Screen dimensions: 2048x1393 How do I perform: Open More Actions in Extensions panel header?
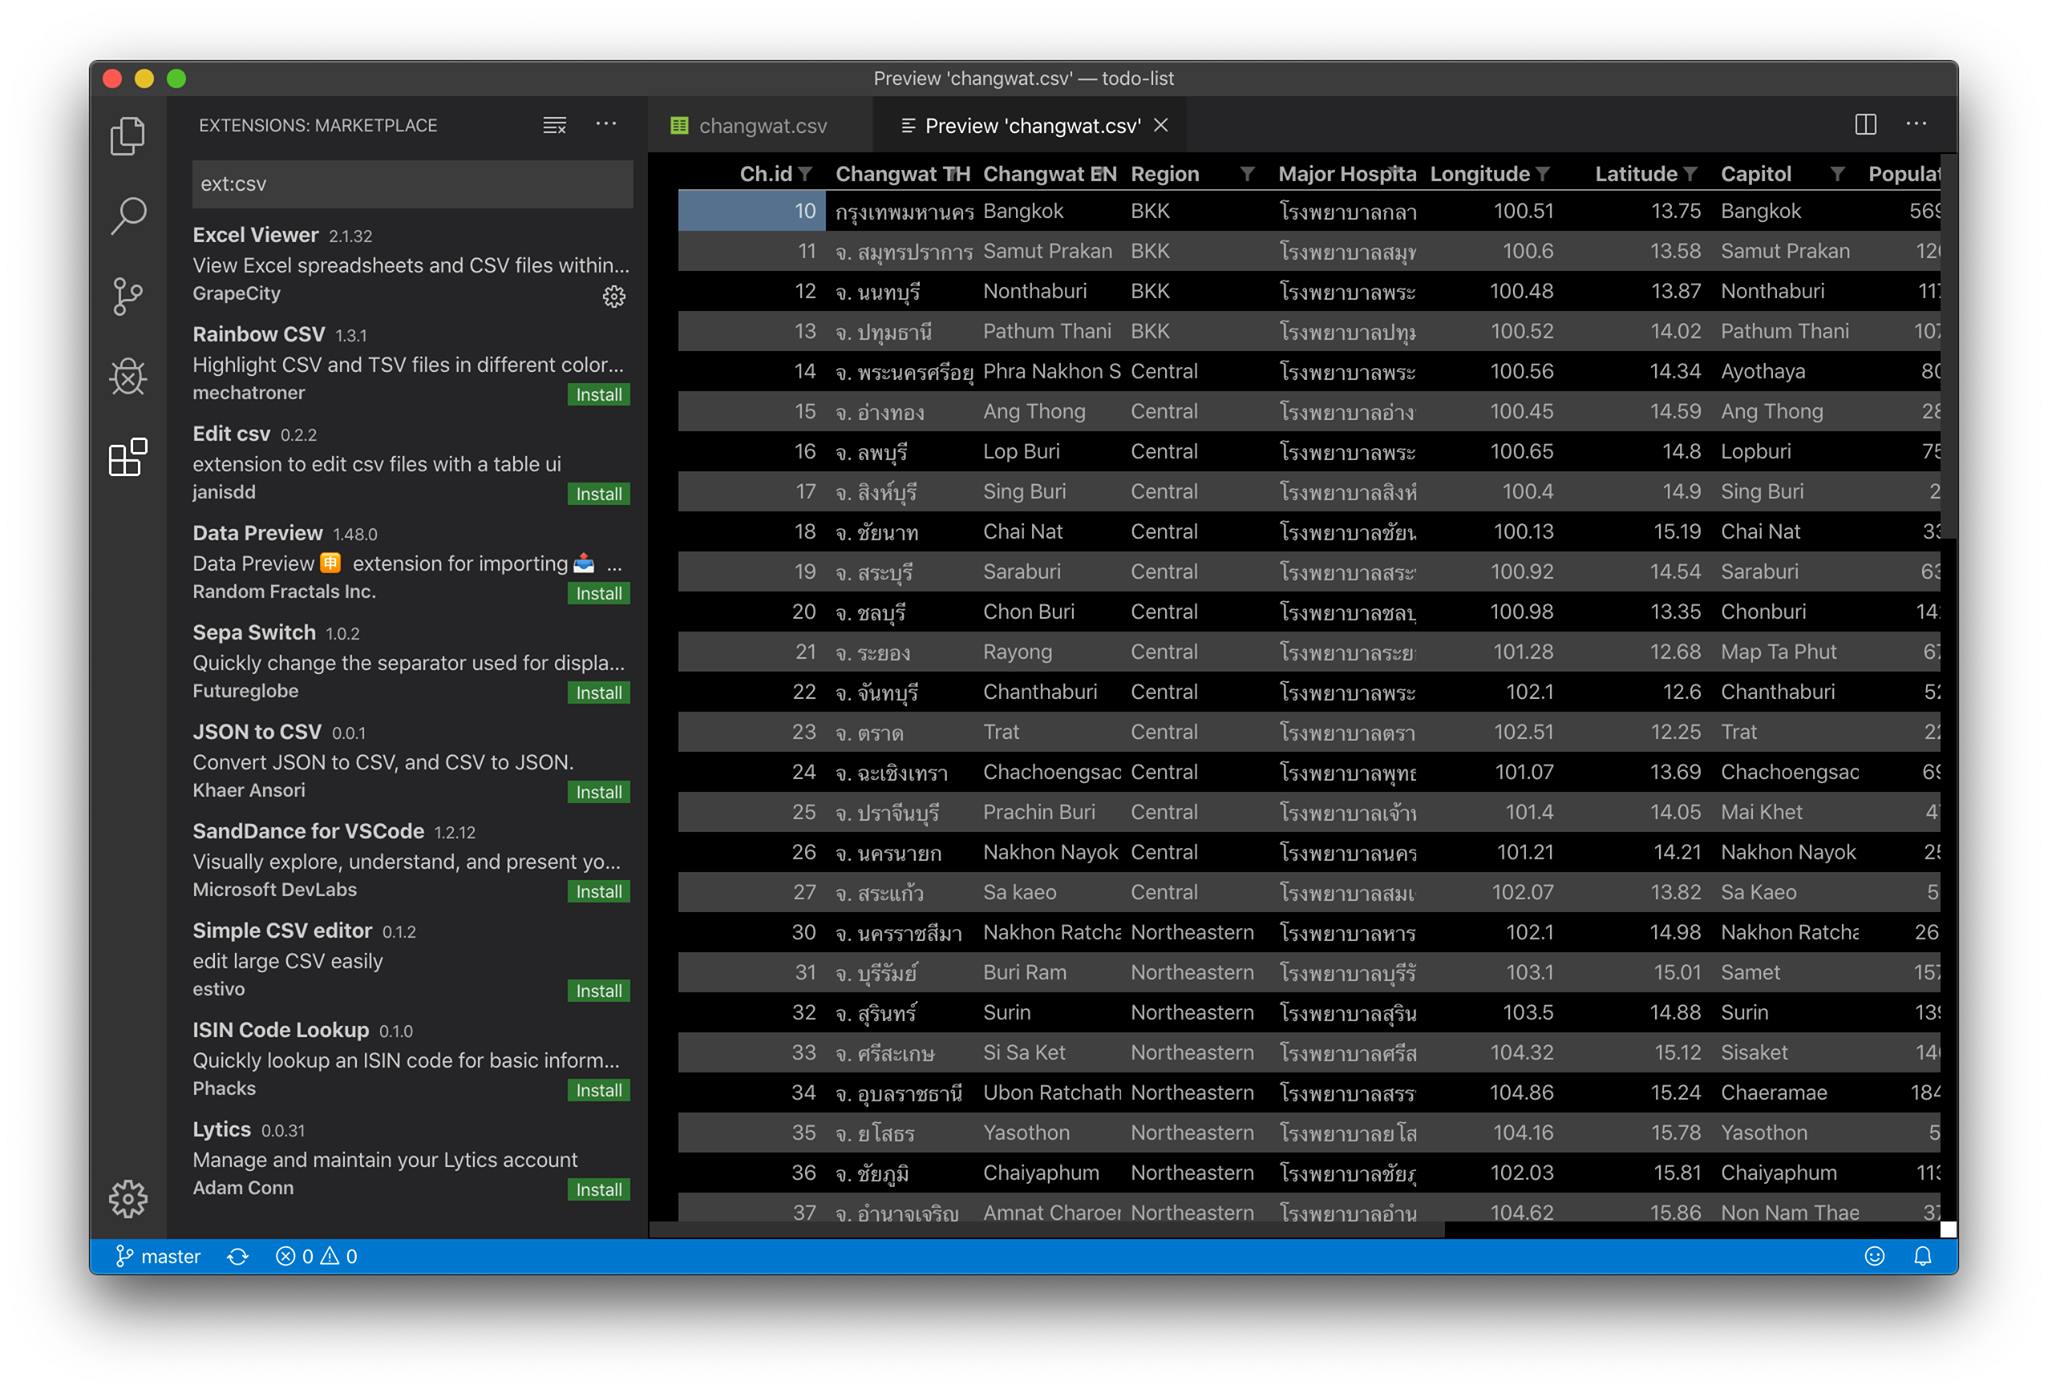click(606, 124)
